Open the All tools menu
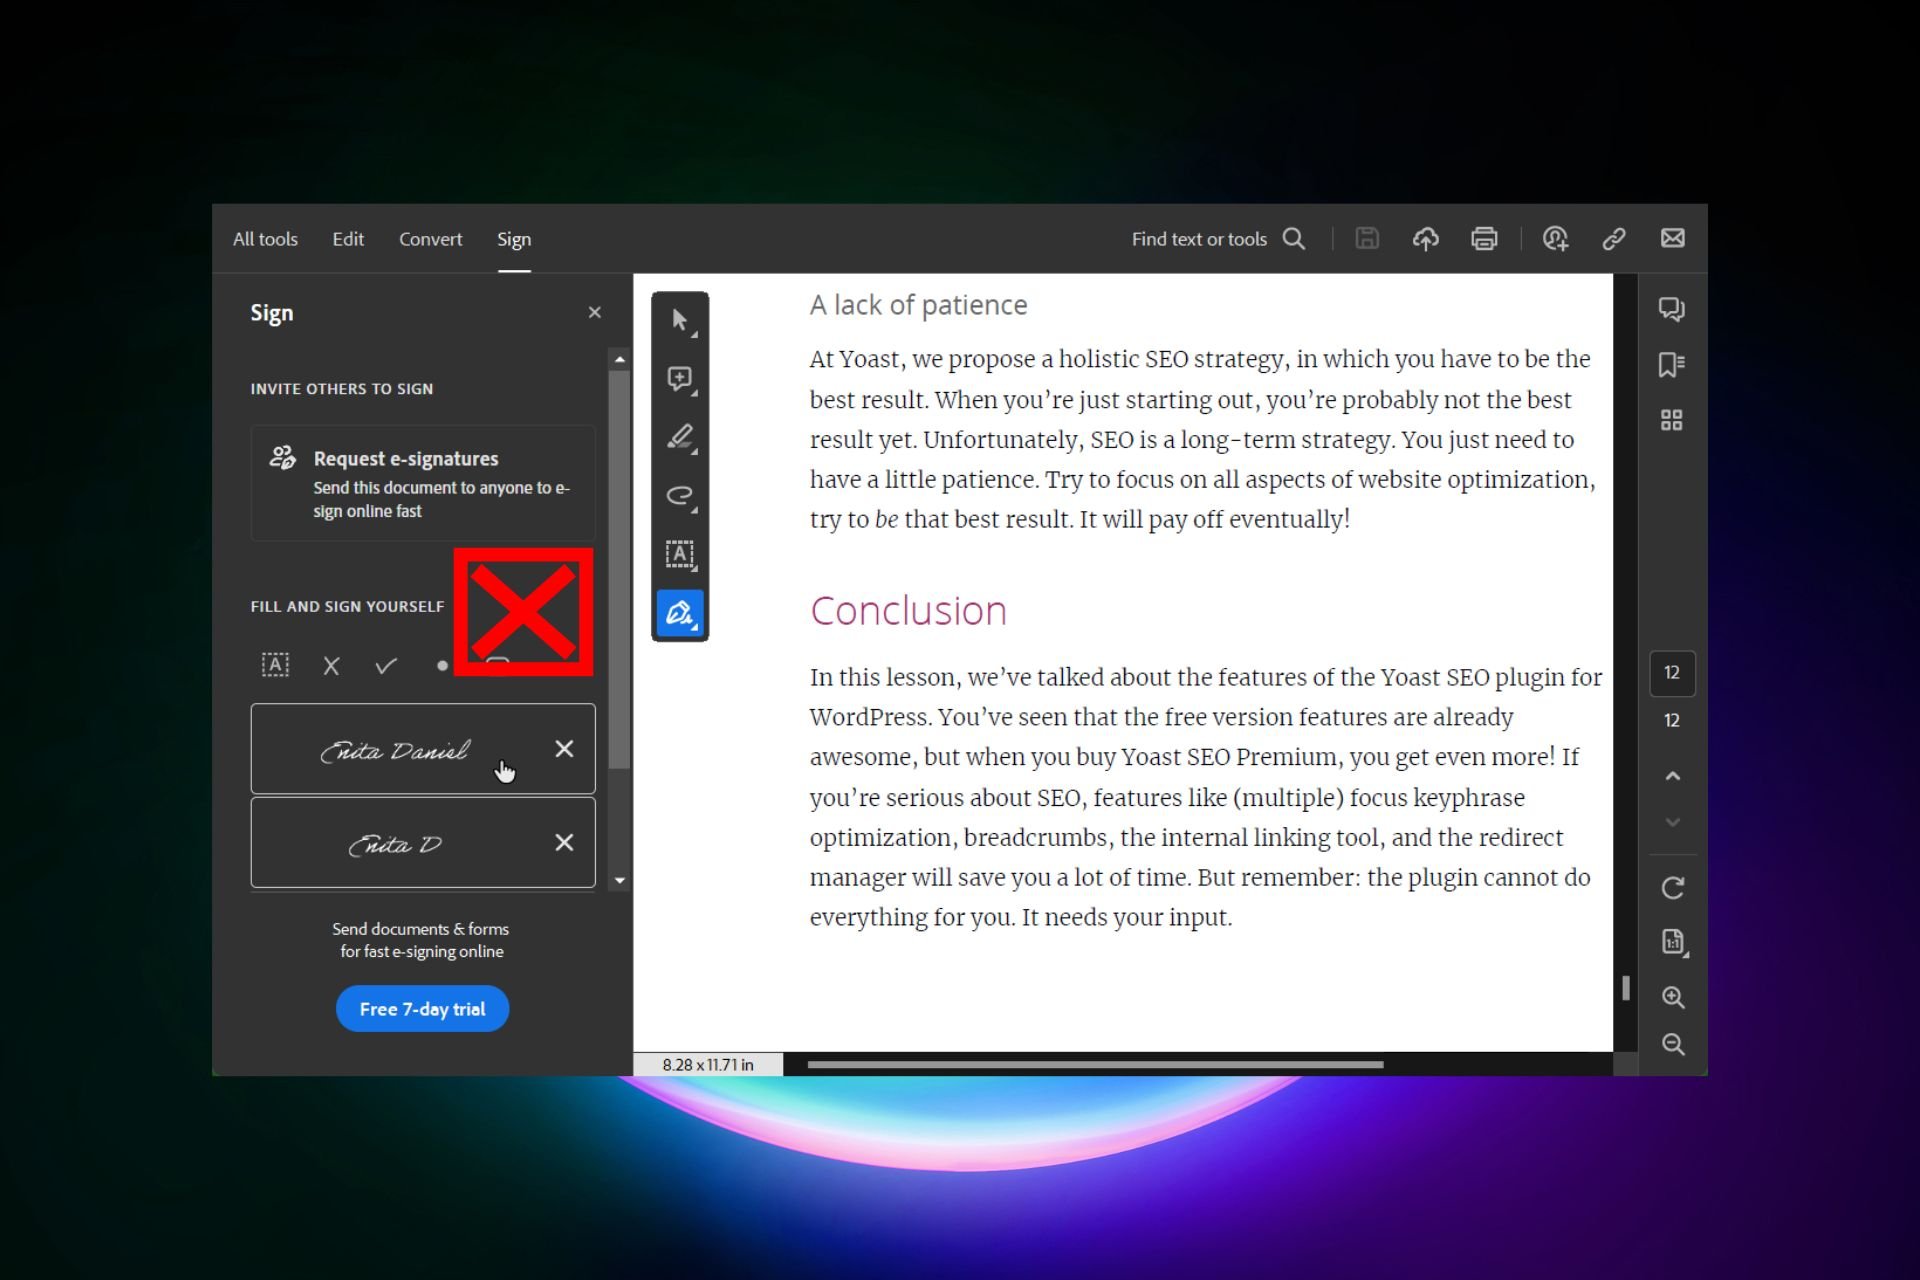 tap(265, 239)
